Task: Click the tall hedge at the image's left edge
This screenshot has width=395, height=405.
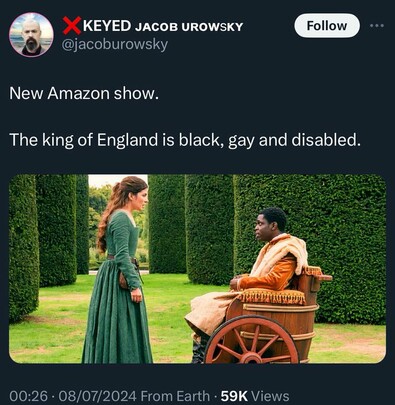Action: [x=23, y=248]
